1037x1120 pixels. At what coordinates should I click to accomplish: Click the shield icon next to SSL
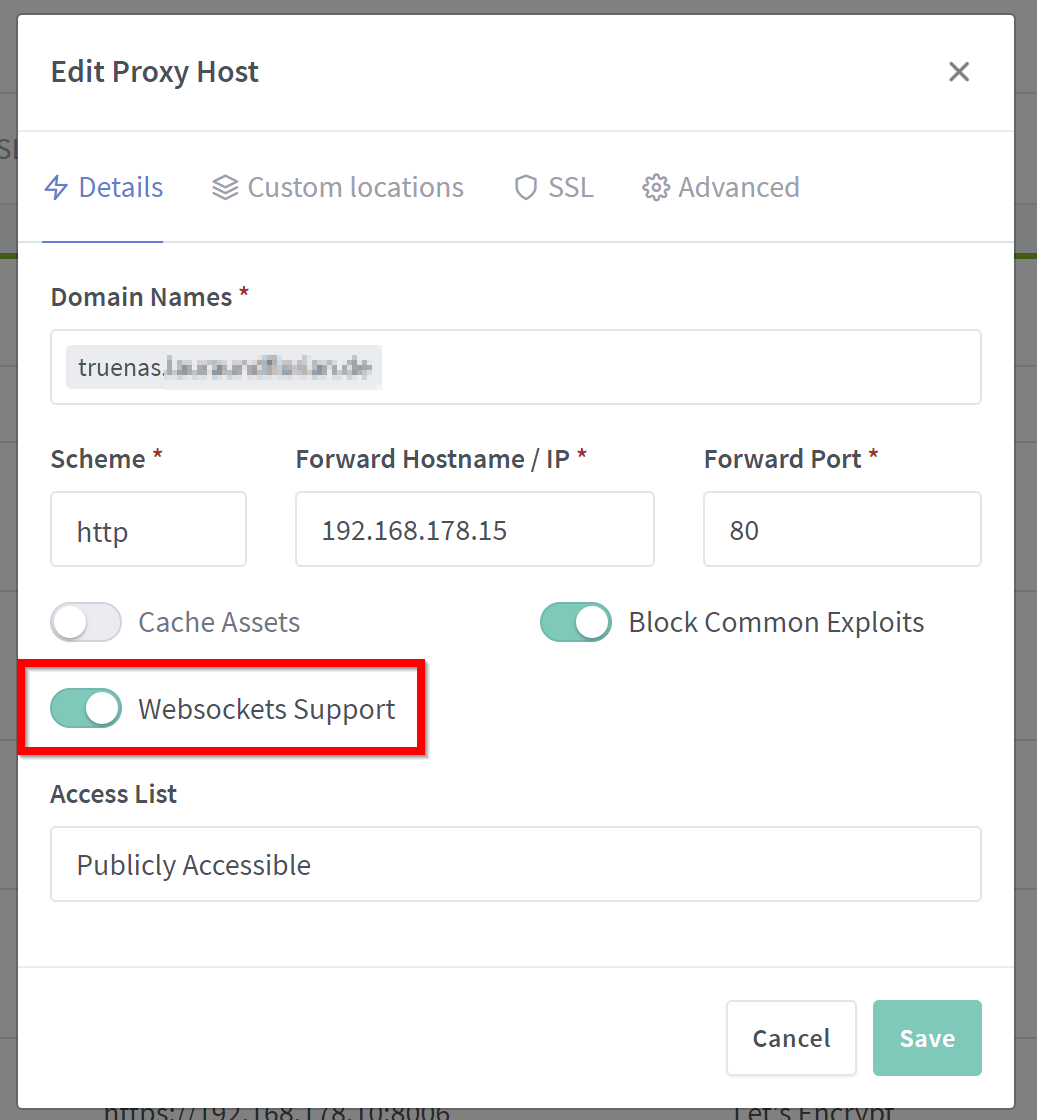pyautogui.click(x=526, y=188)
